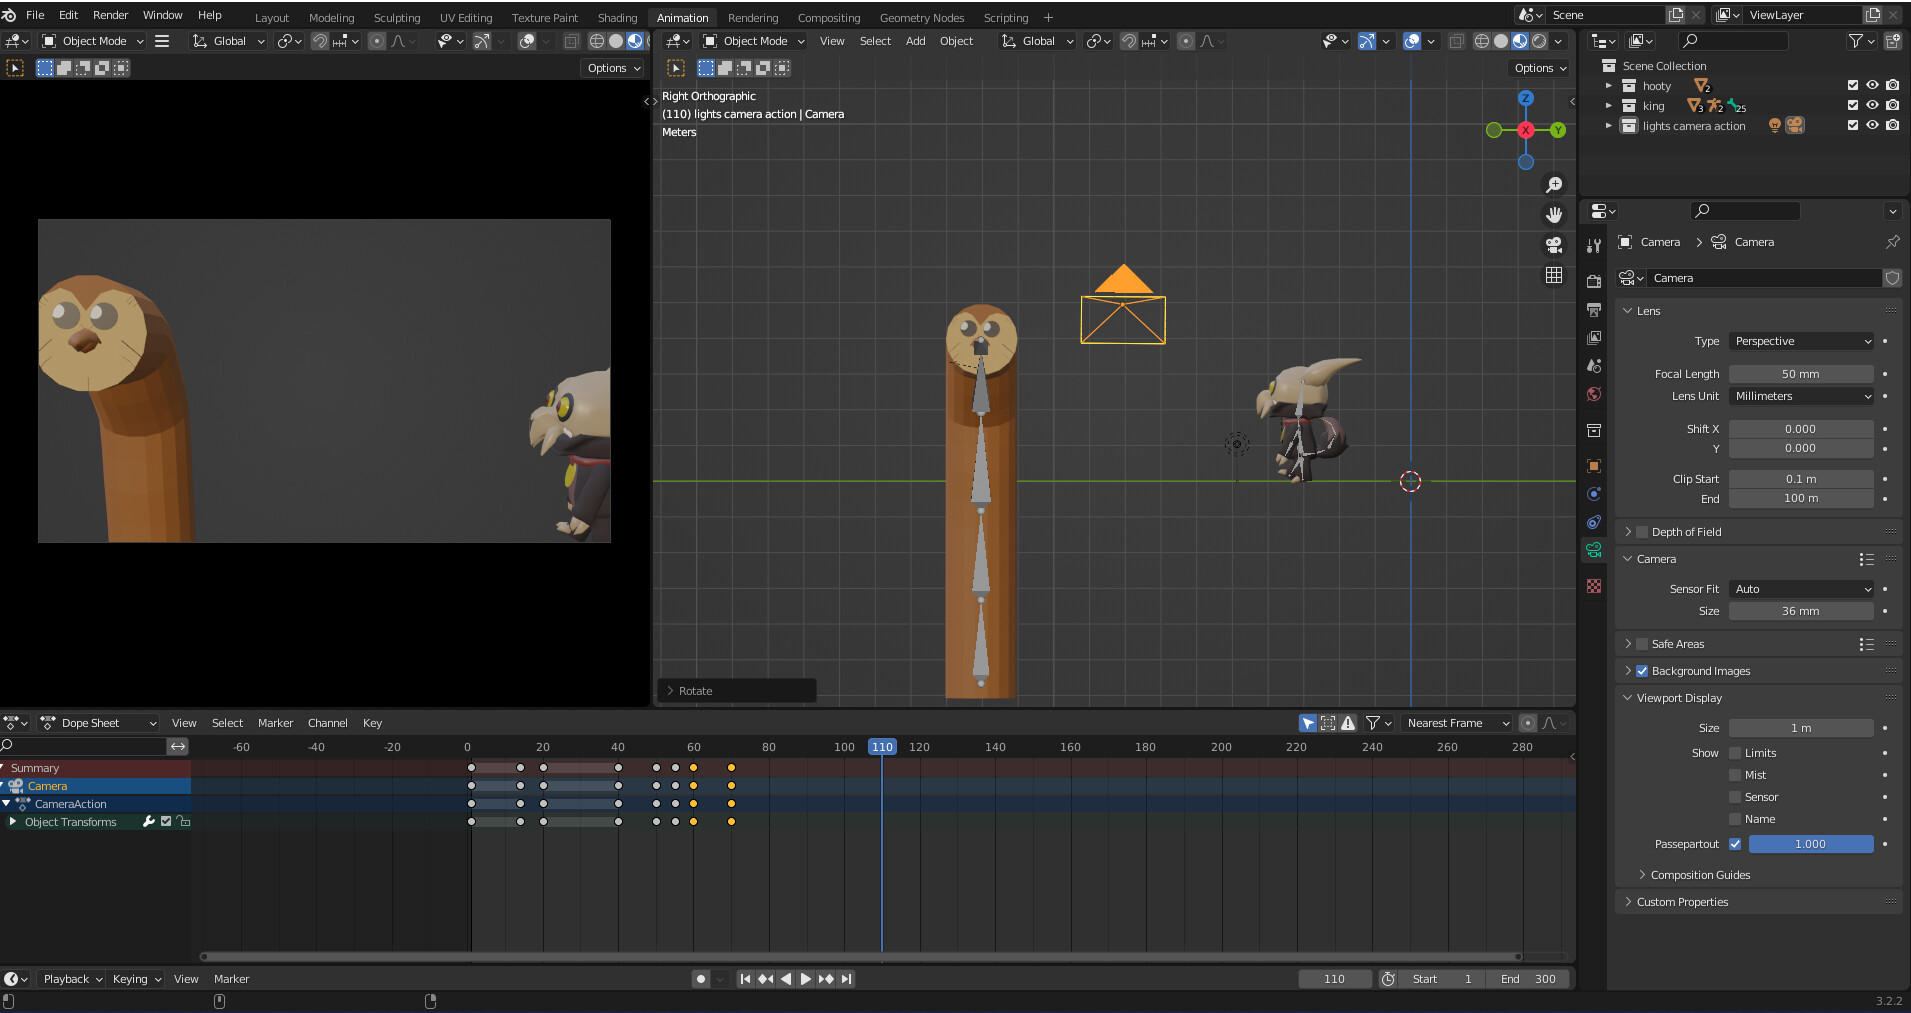
Task: Select the Render Properties icon
Action: pos(1594,281)
